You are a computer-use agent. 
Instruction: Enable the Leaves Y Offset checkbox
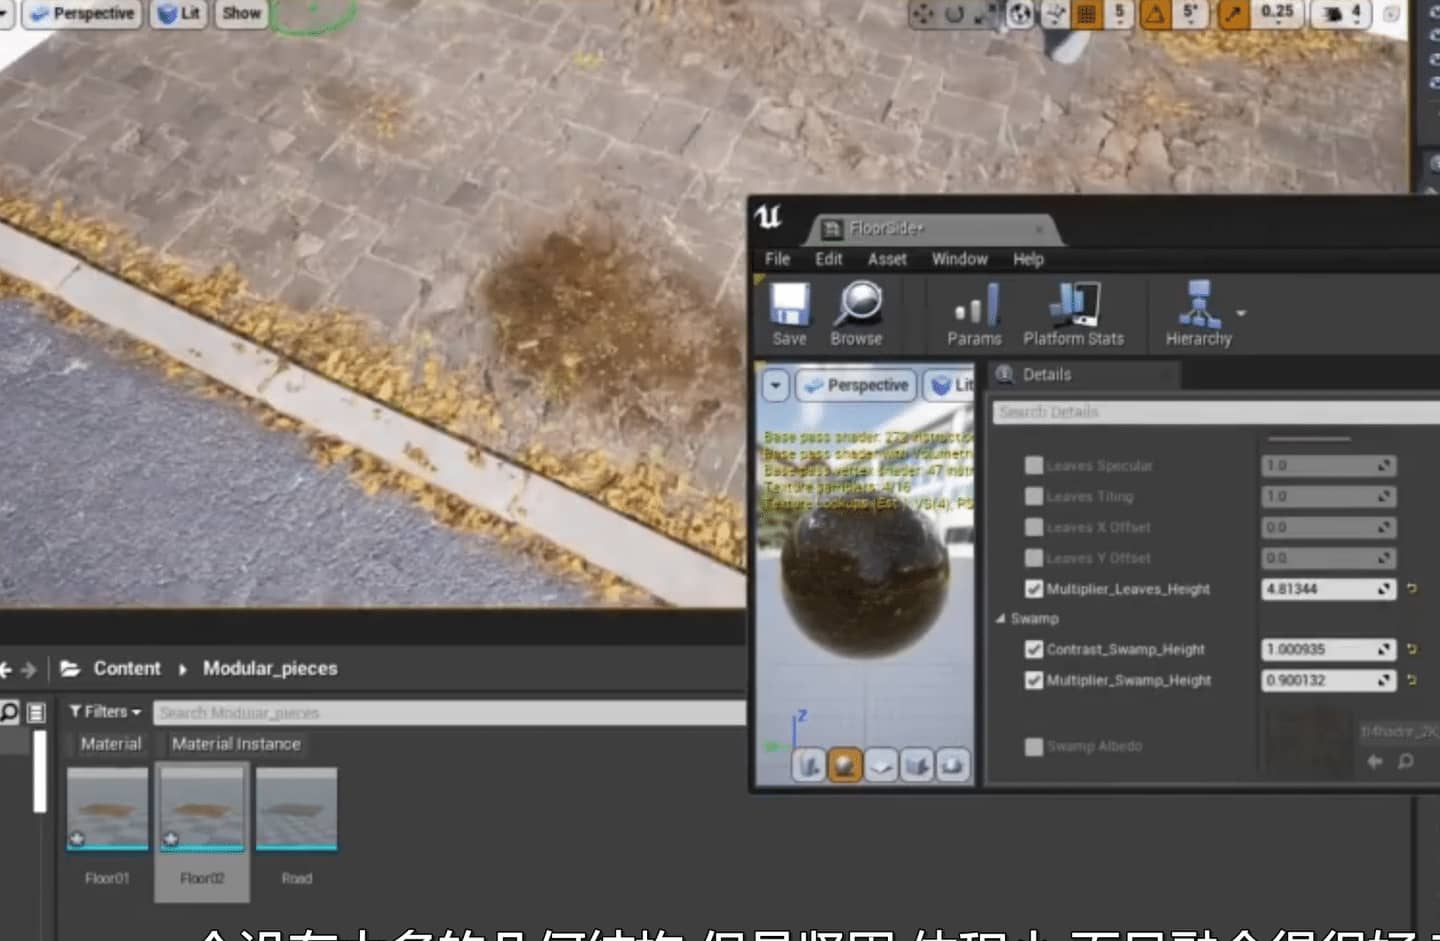1034,558
